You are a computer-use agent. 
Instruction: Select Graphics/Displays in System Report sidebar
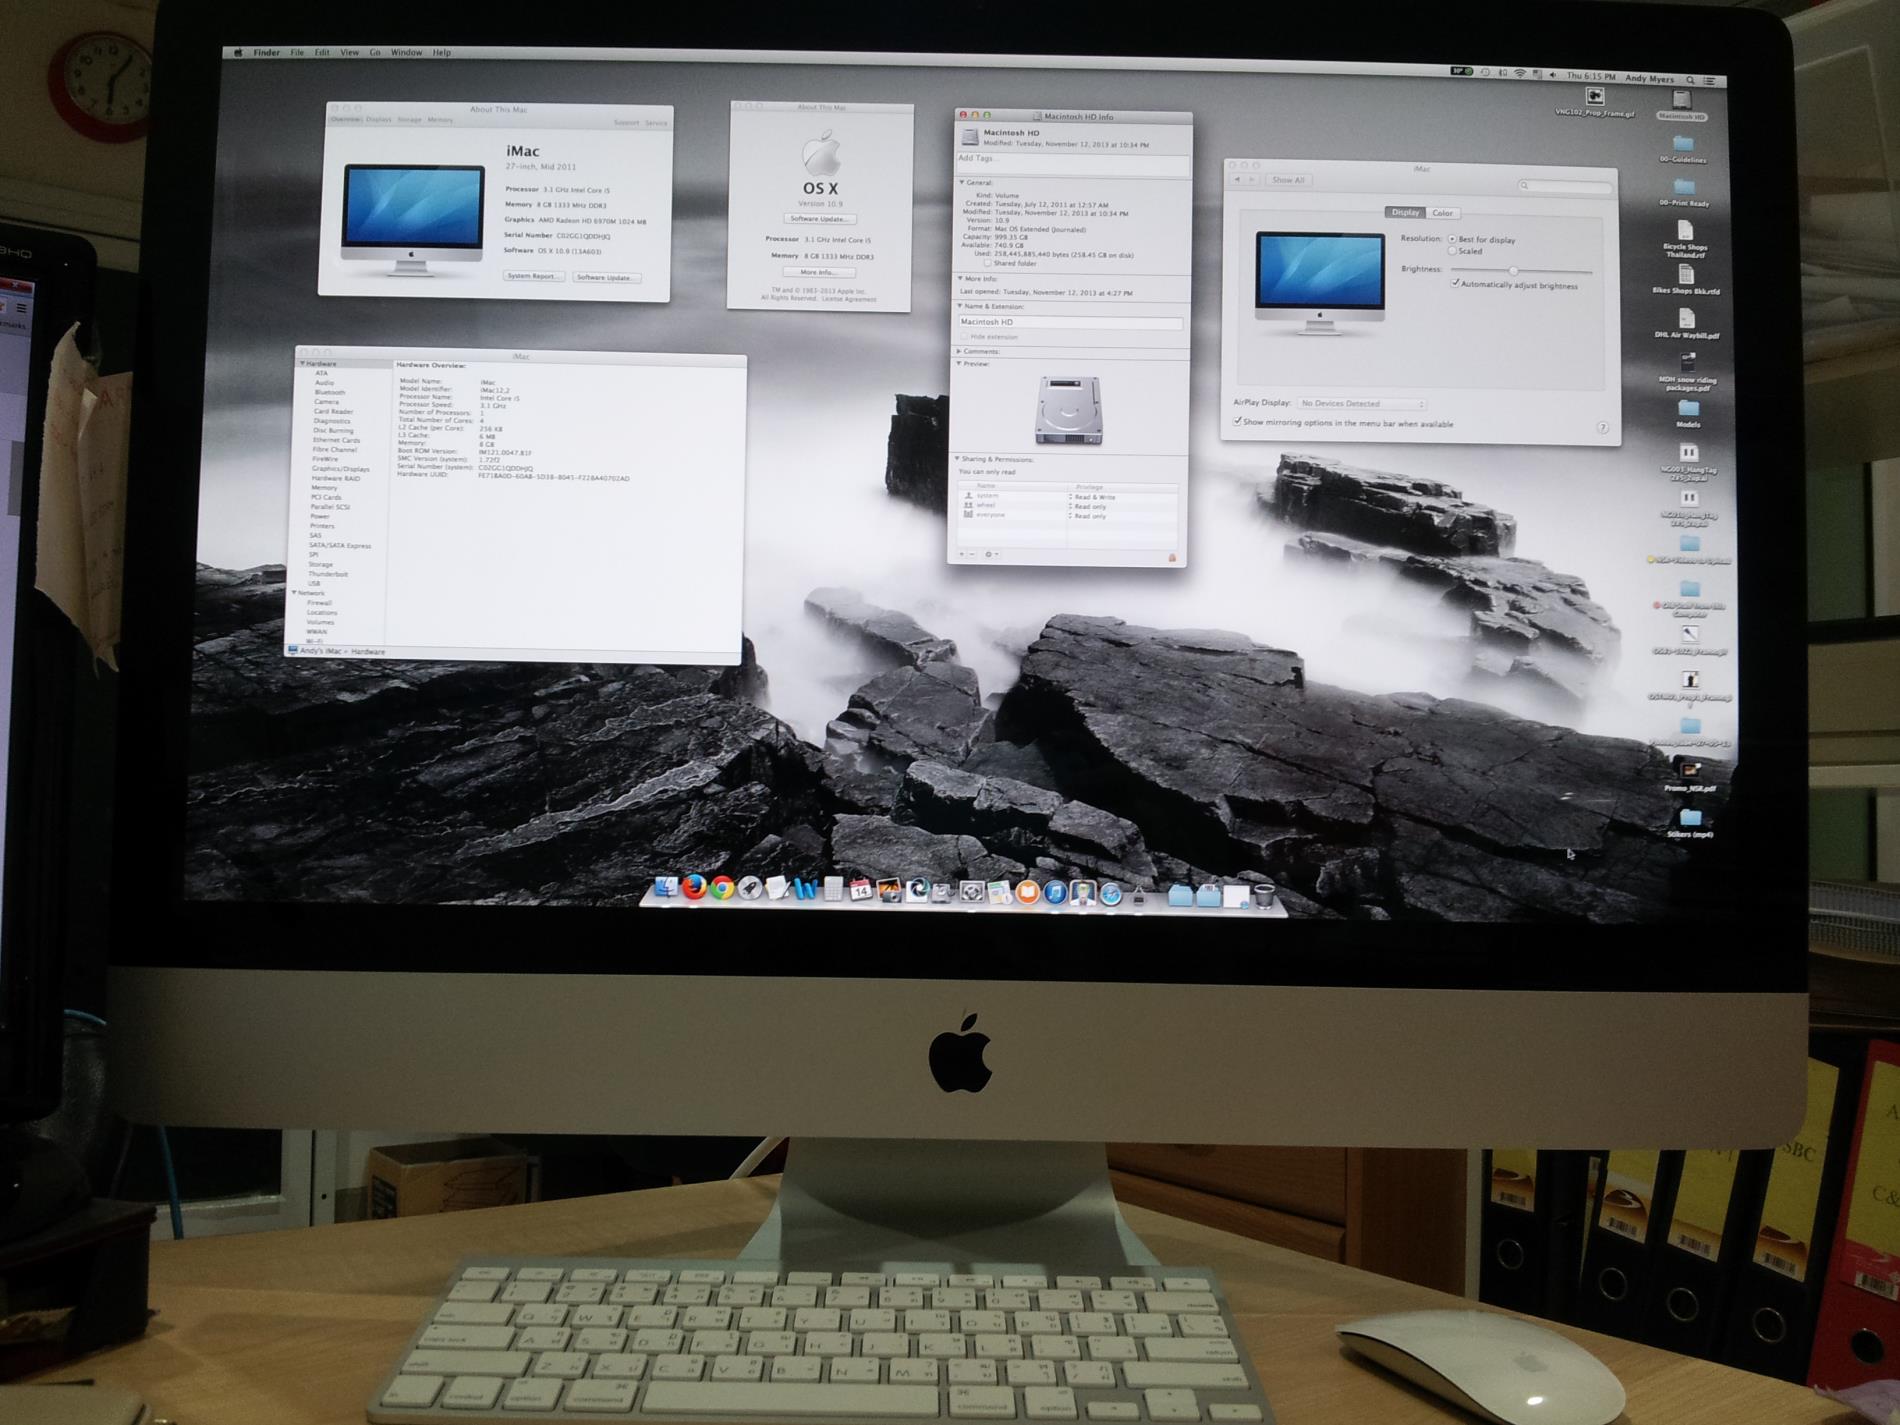coord(340,469)
